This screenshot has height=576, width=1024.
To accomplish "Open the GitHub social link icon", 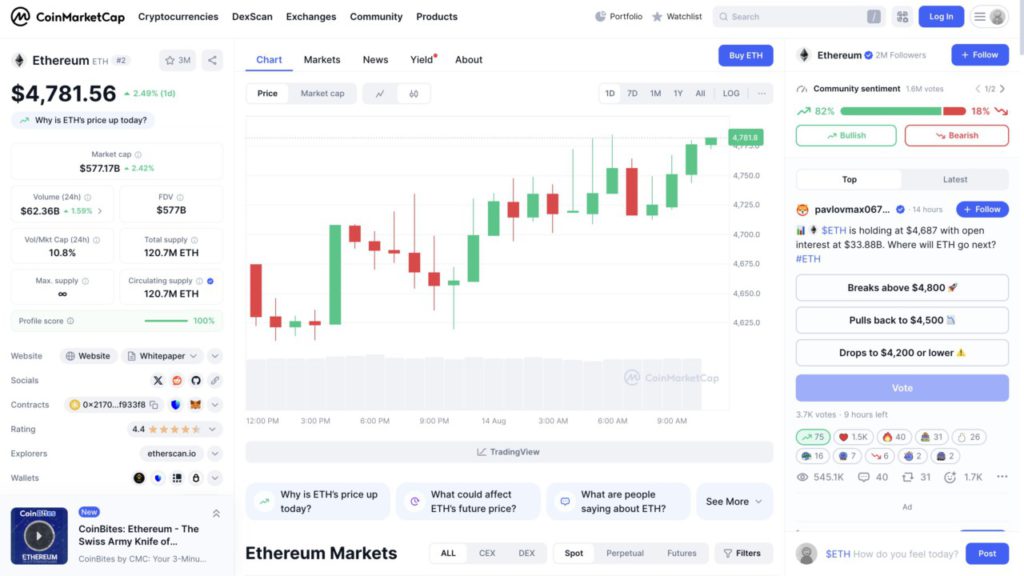I will [x=196, y=380].
